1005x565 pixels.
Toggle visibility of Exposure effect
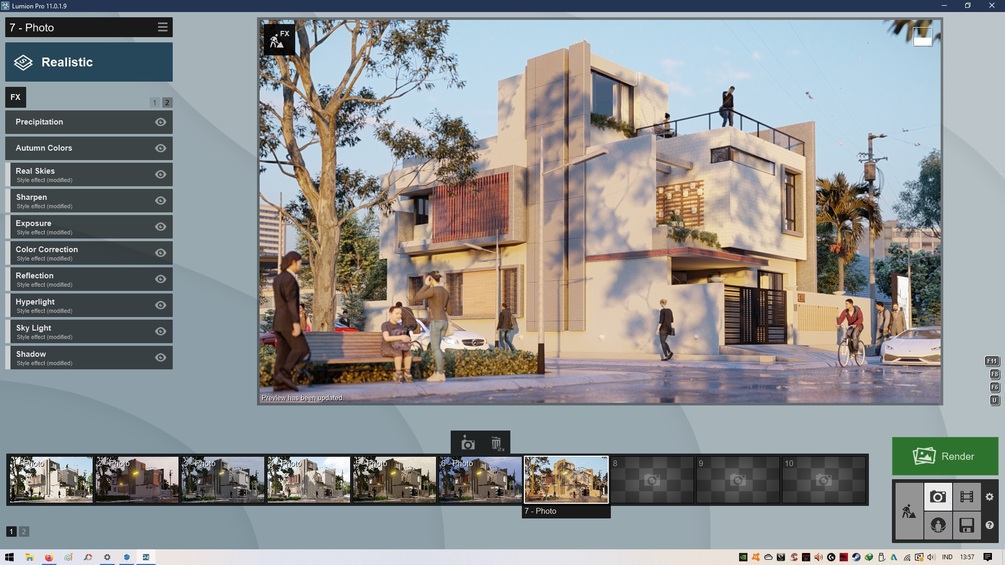160,227
